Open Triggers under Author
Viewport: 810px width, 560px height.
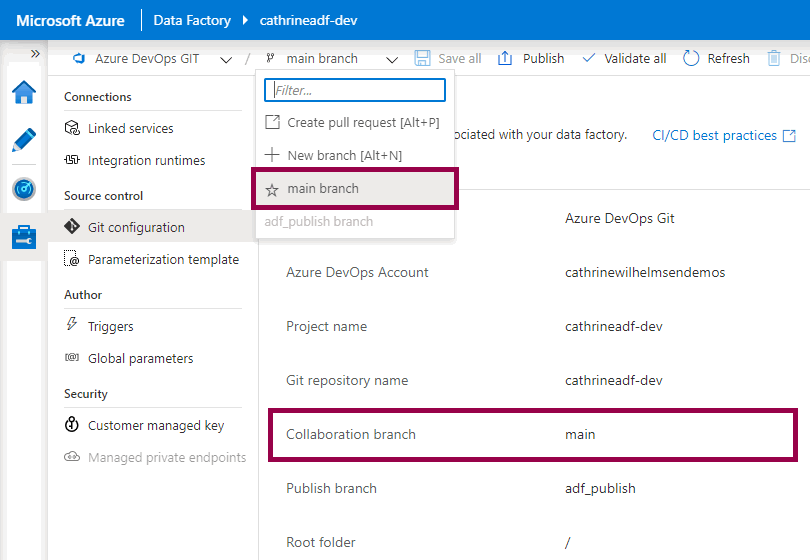pos(110,326)
